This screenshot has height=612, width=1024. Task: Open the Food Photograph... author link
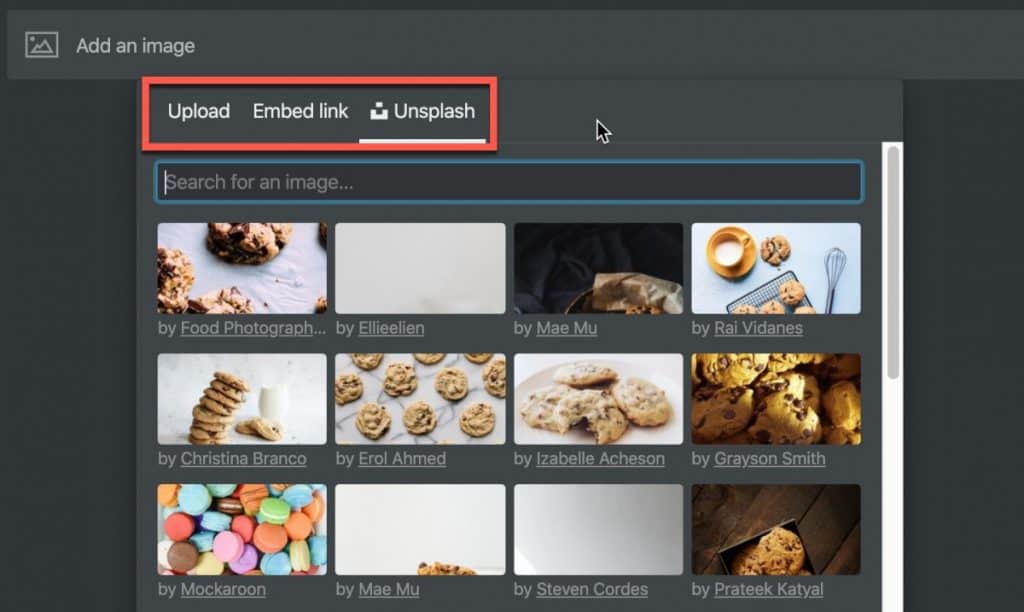tap(253, 328)
